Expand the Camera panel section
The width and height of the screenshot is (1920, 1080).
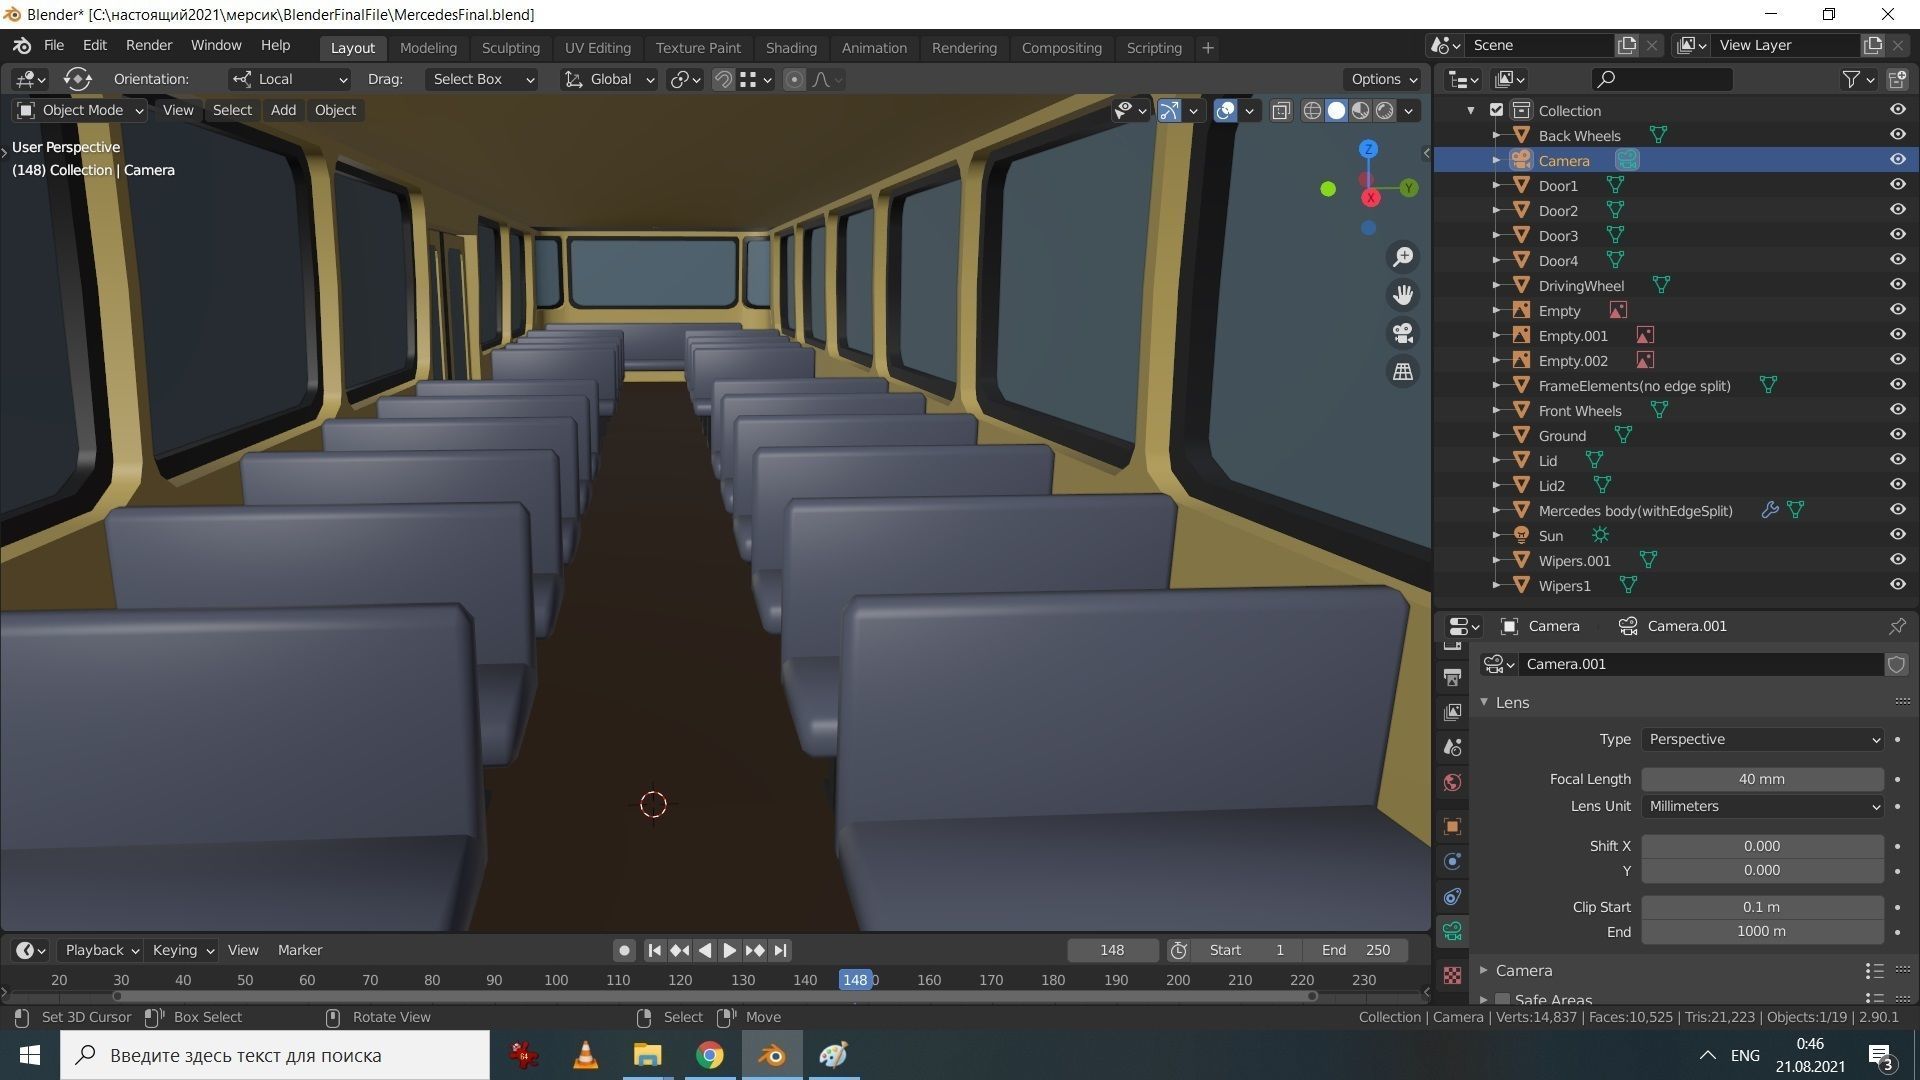[1523, 970]
